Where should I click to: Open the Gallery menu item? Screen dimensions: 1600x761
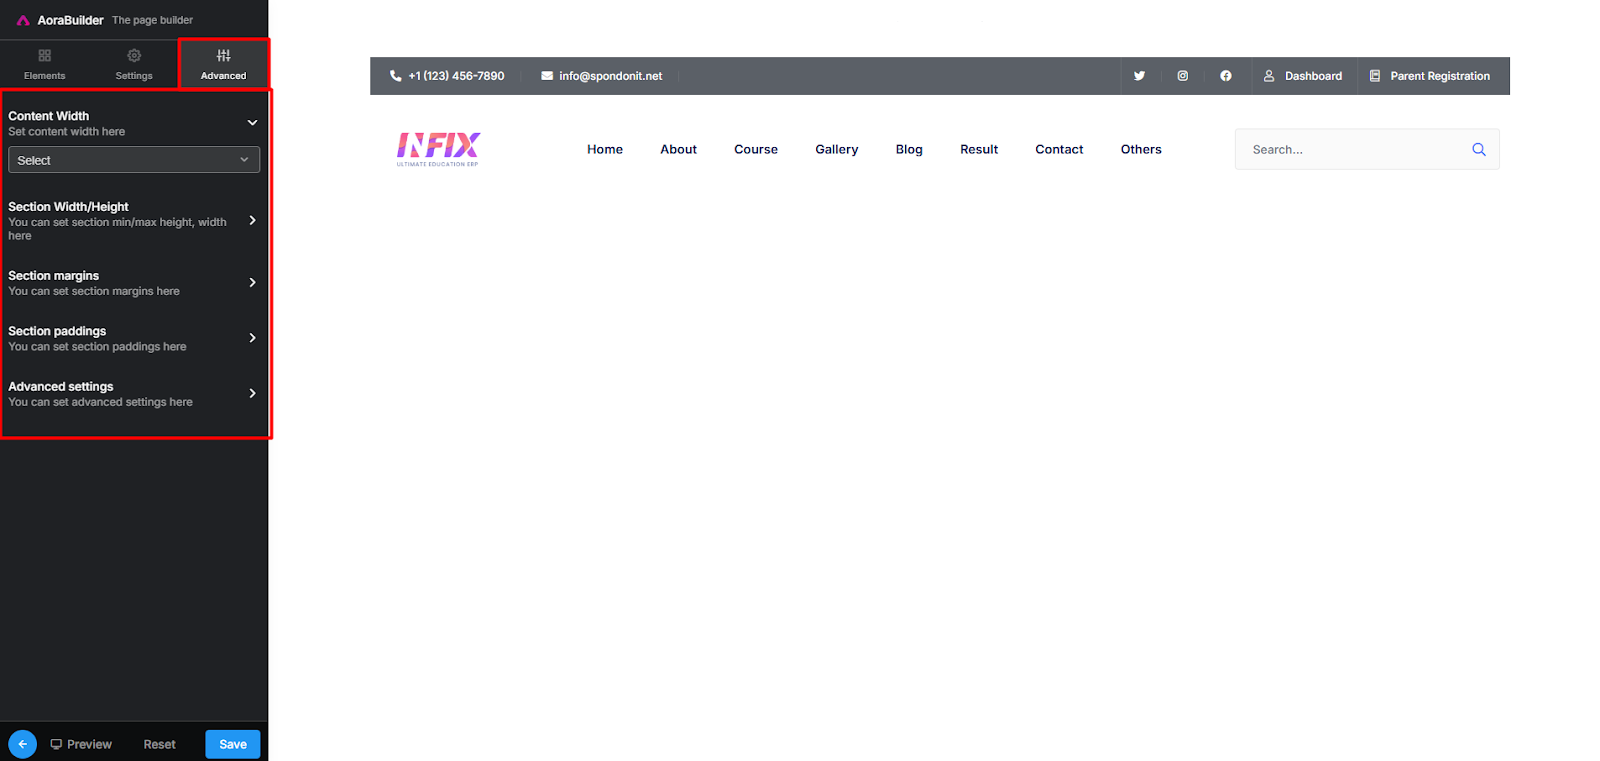(837, 149)
